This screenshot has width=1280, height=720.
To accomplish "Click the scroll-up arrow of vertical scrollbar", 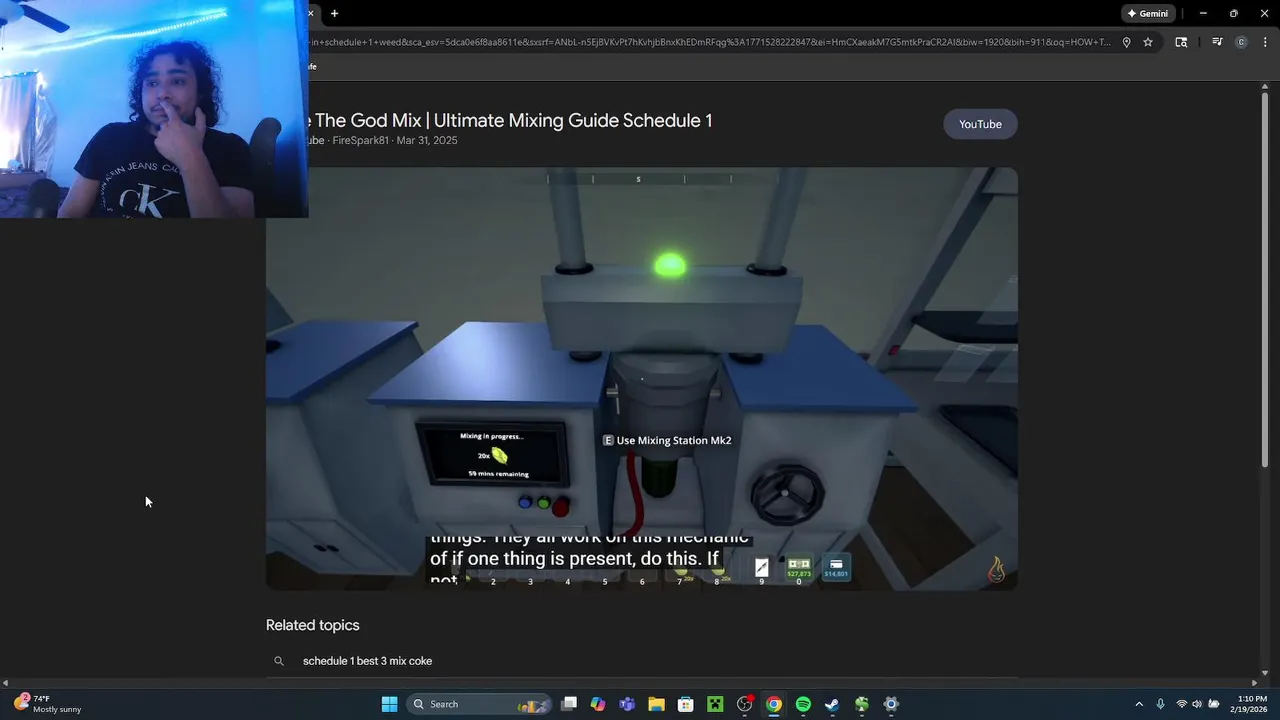I will pyautogui.click(x=1265, y=87).
